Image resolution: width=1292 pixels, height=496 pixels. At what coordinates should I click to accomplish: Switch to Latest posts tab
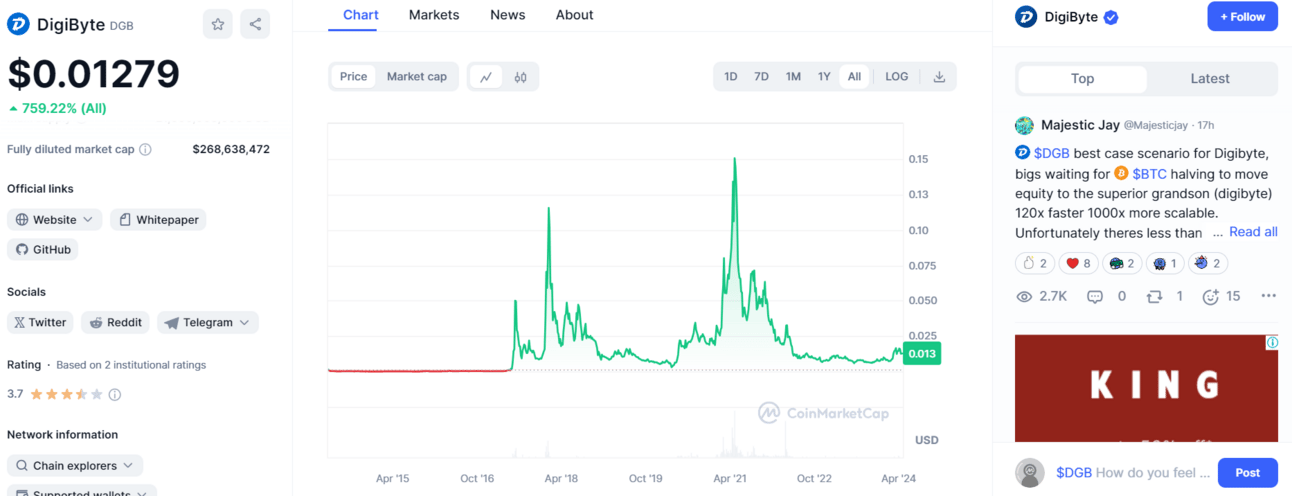click(1210, 79)
